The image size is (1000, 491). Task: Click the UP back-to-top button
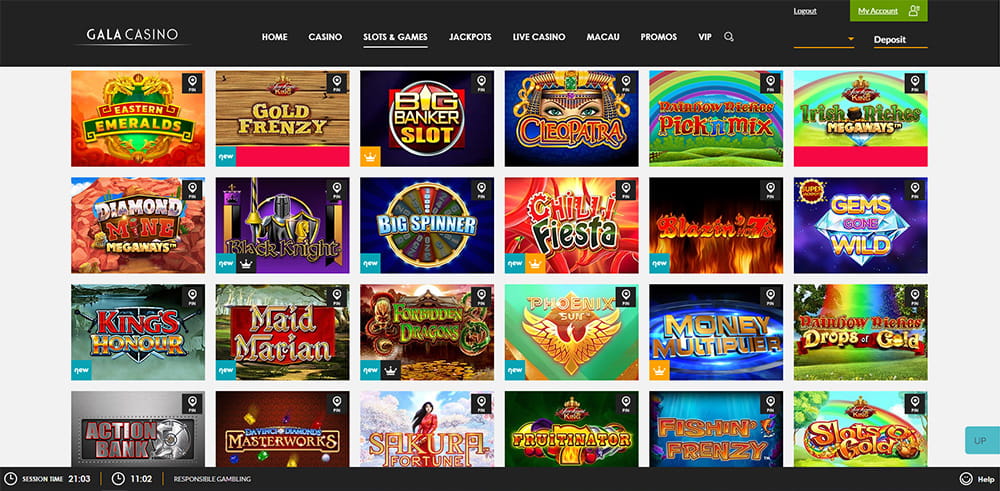pos(980,440)
